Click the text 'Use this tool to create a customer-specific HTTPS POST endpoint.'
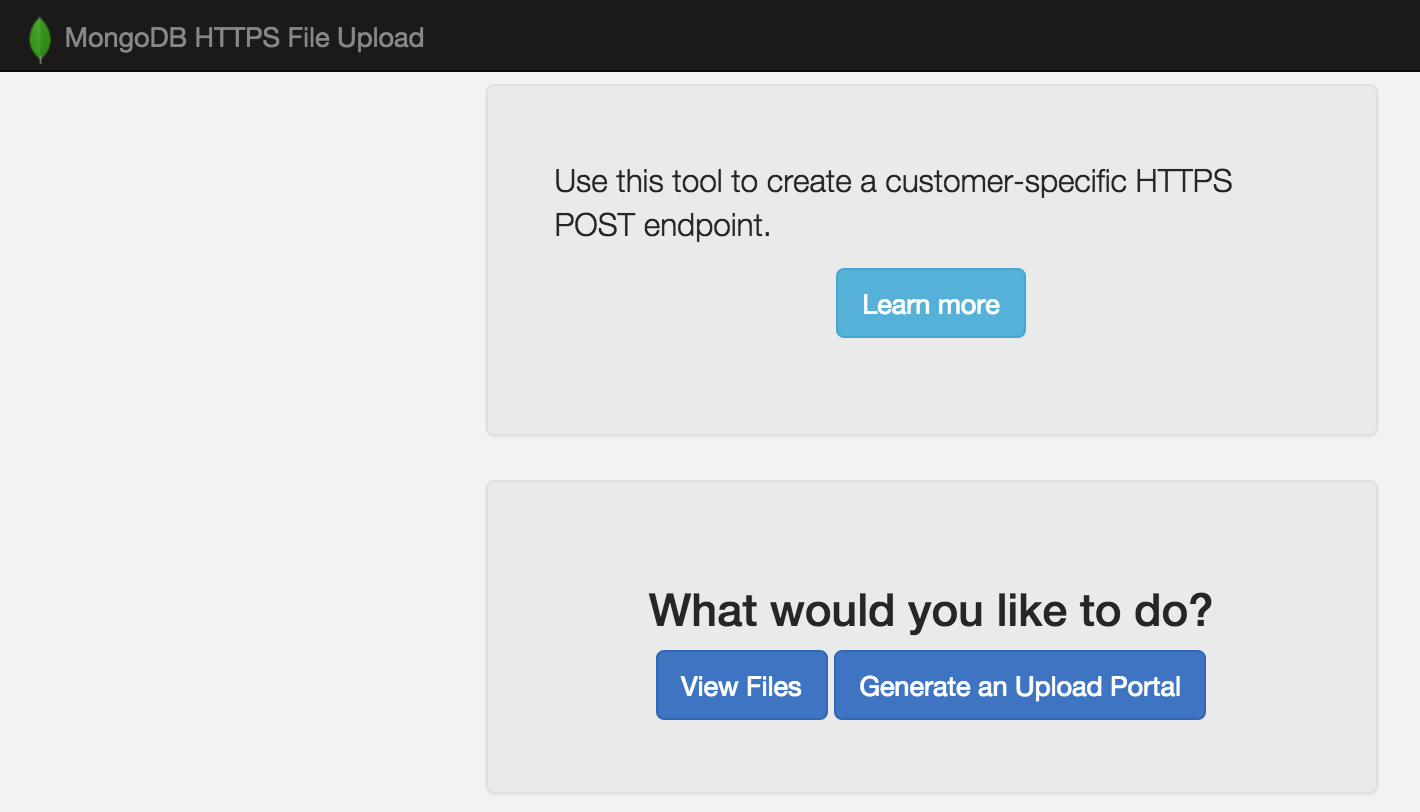1420x812 pixels. [893, 203]
